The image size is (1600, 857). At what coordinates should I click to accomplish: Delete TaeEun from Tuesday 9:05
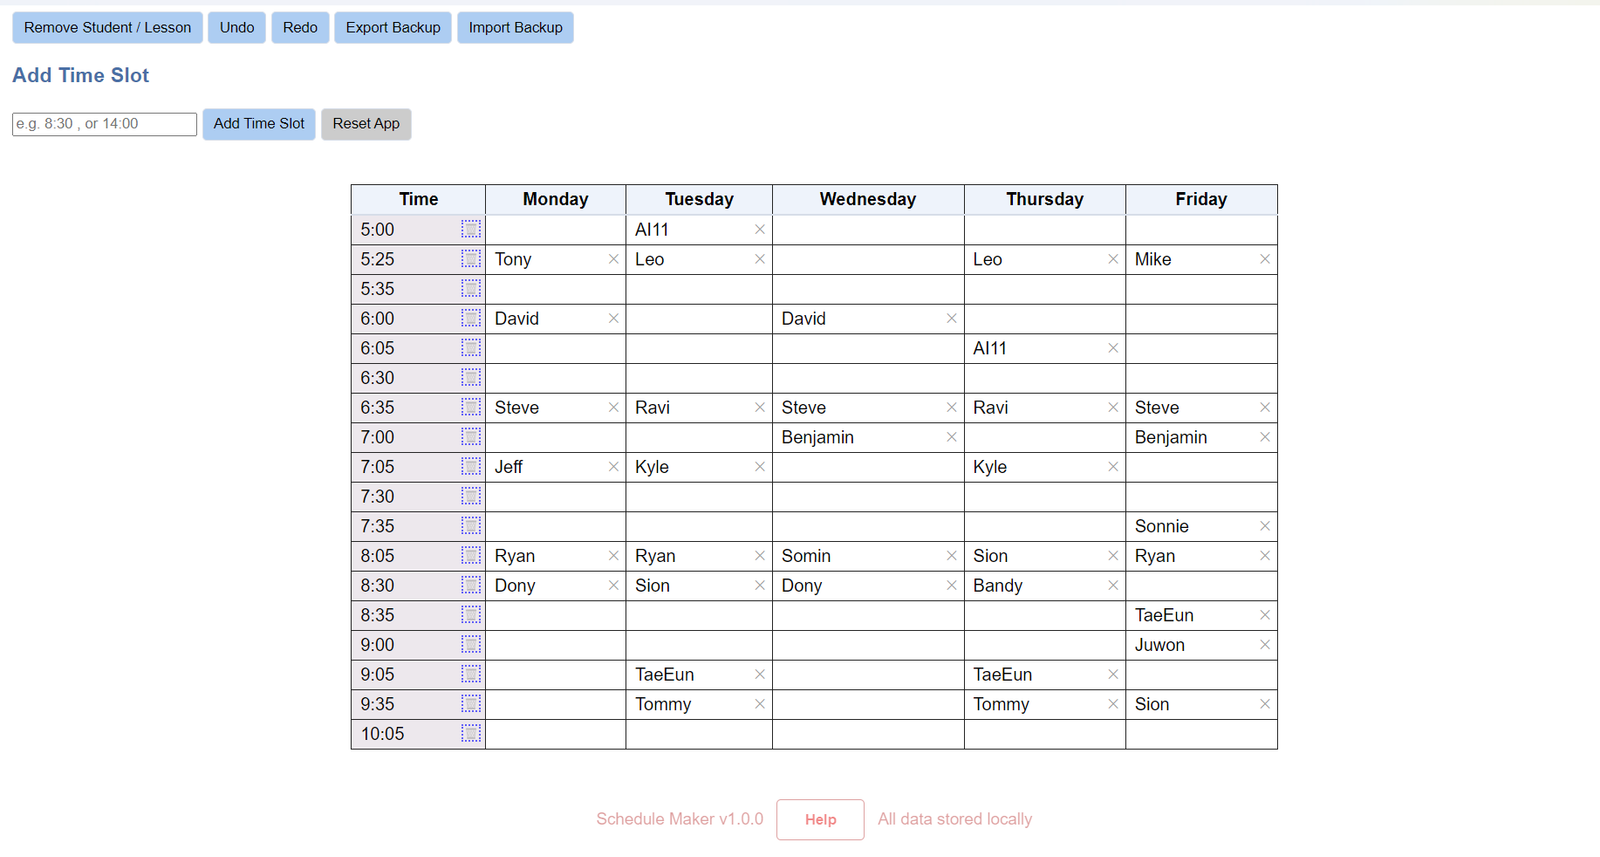click(x=760, y=674)
